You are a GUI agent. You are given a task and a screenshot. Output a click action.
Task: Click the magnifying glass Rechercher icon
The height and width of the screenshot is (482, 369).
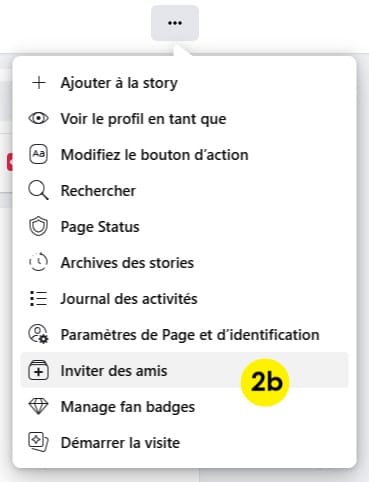(38, 190)
